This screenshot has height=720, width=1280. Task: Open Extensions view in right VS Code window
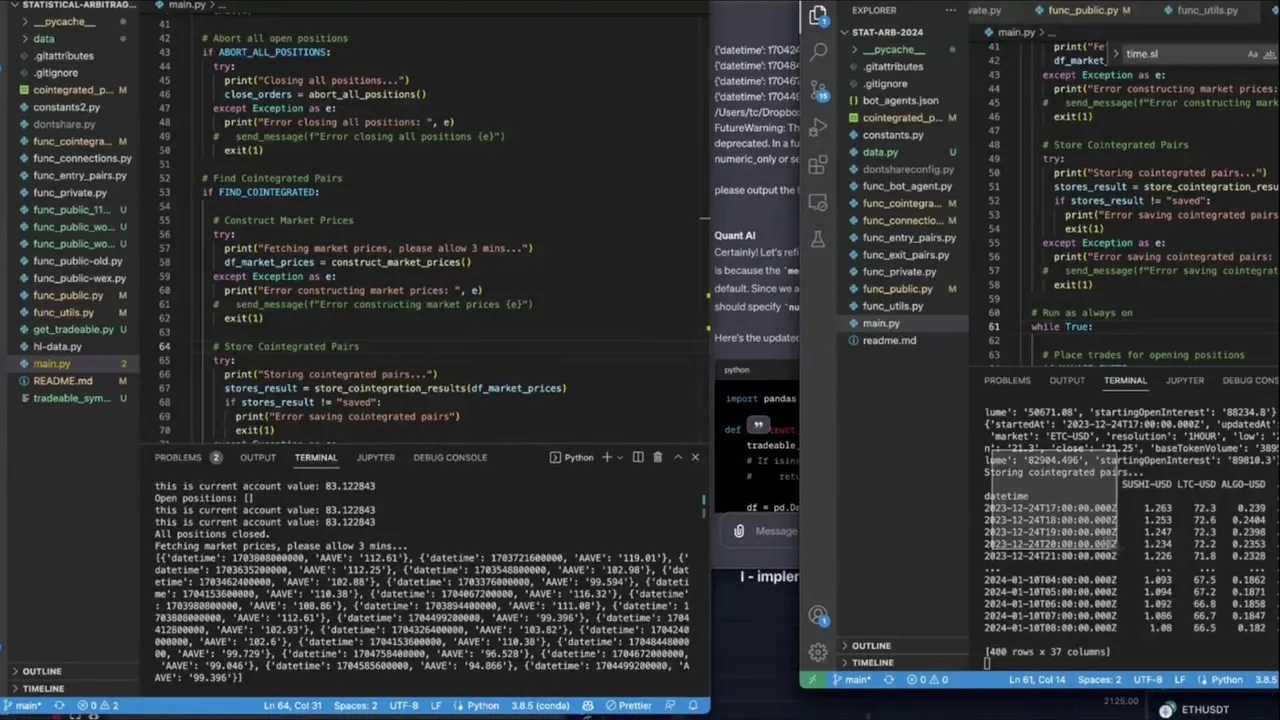click(819, 165)
